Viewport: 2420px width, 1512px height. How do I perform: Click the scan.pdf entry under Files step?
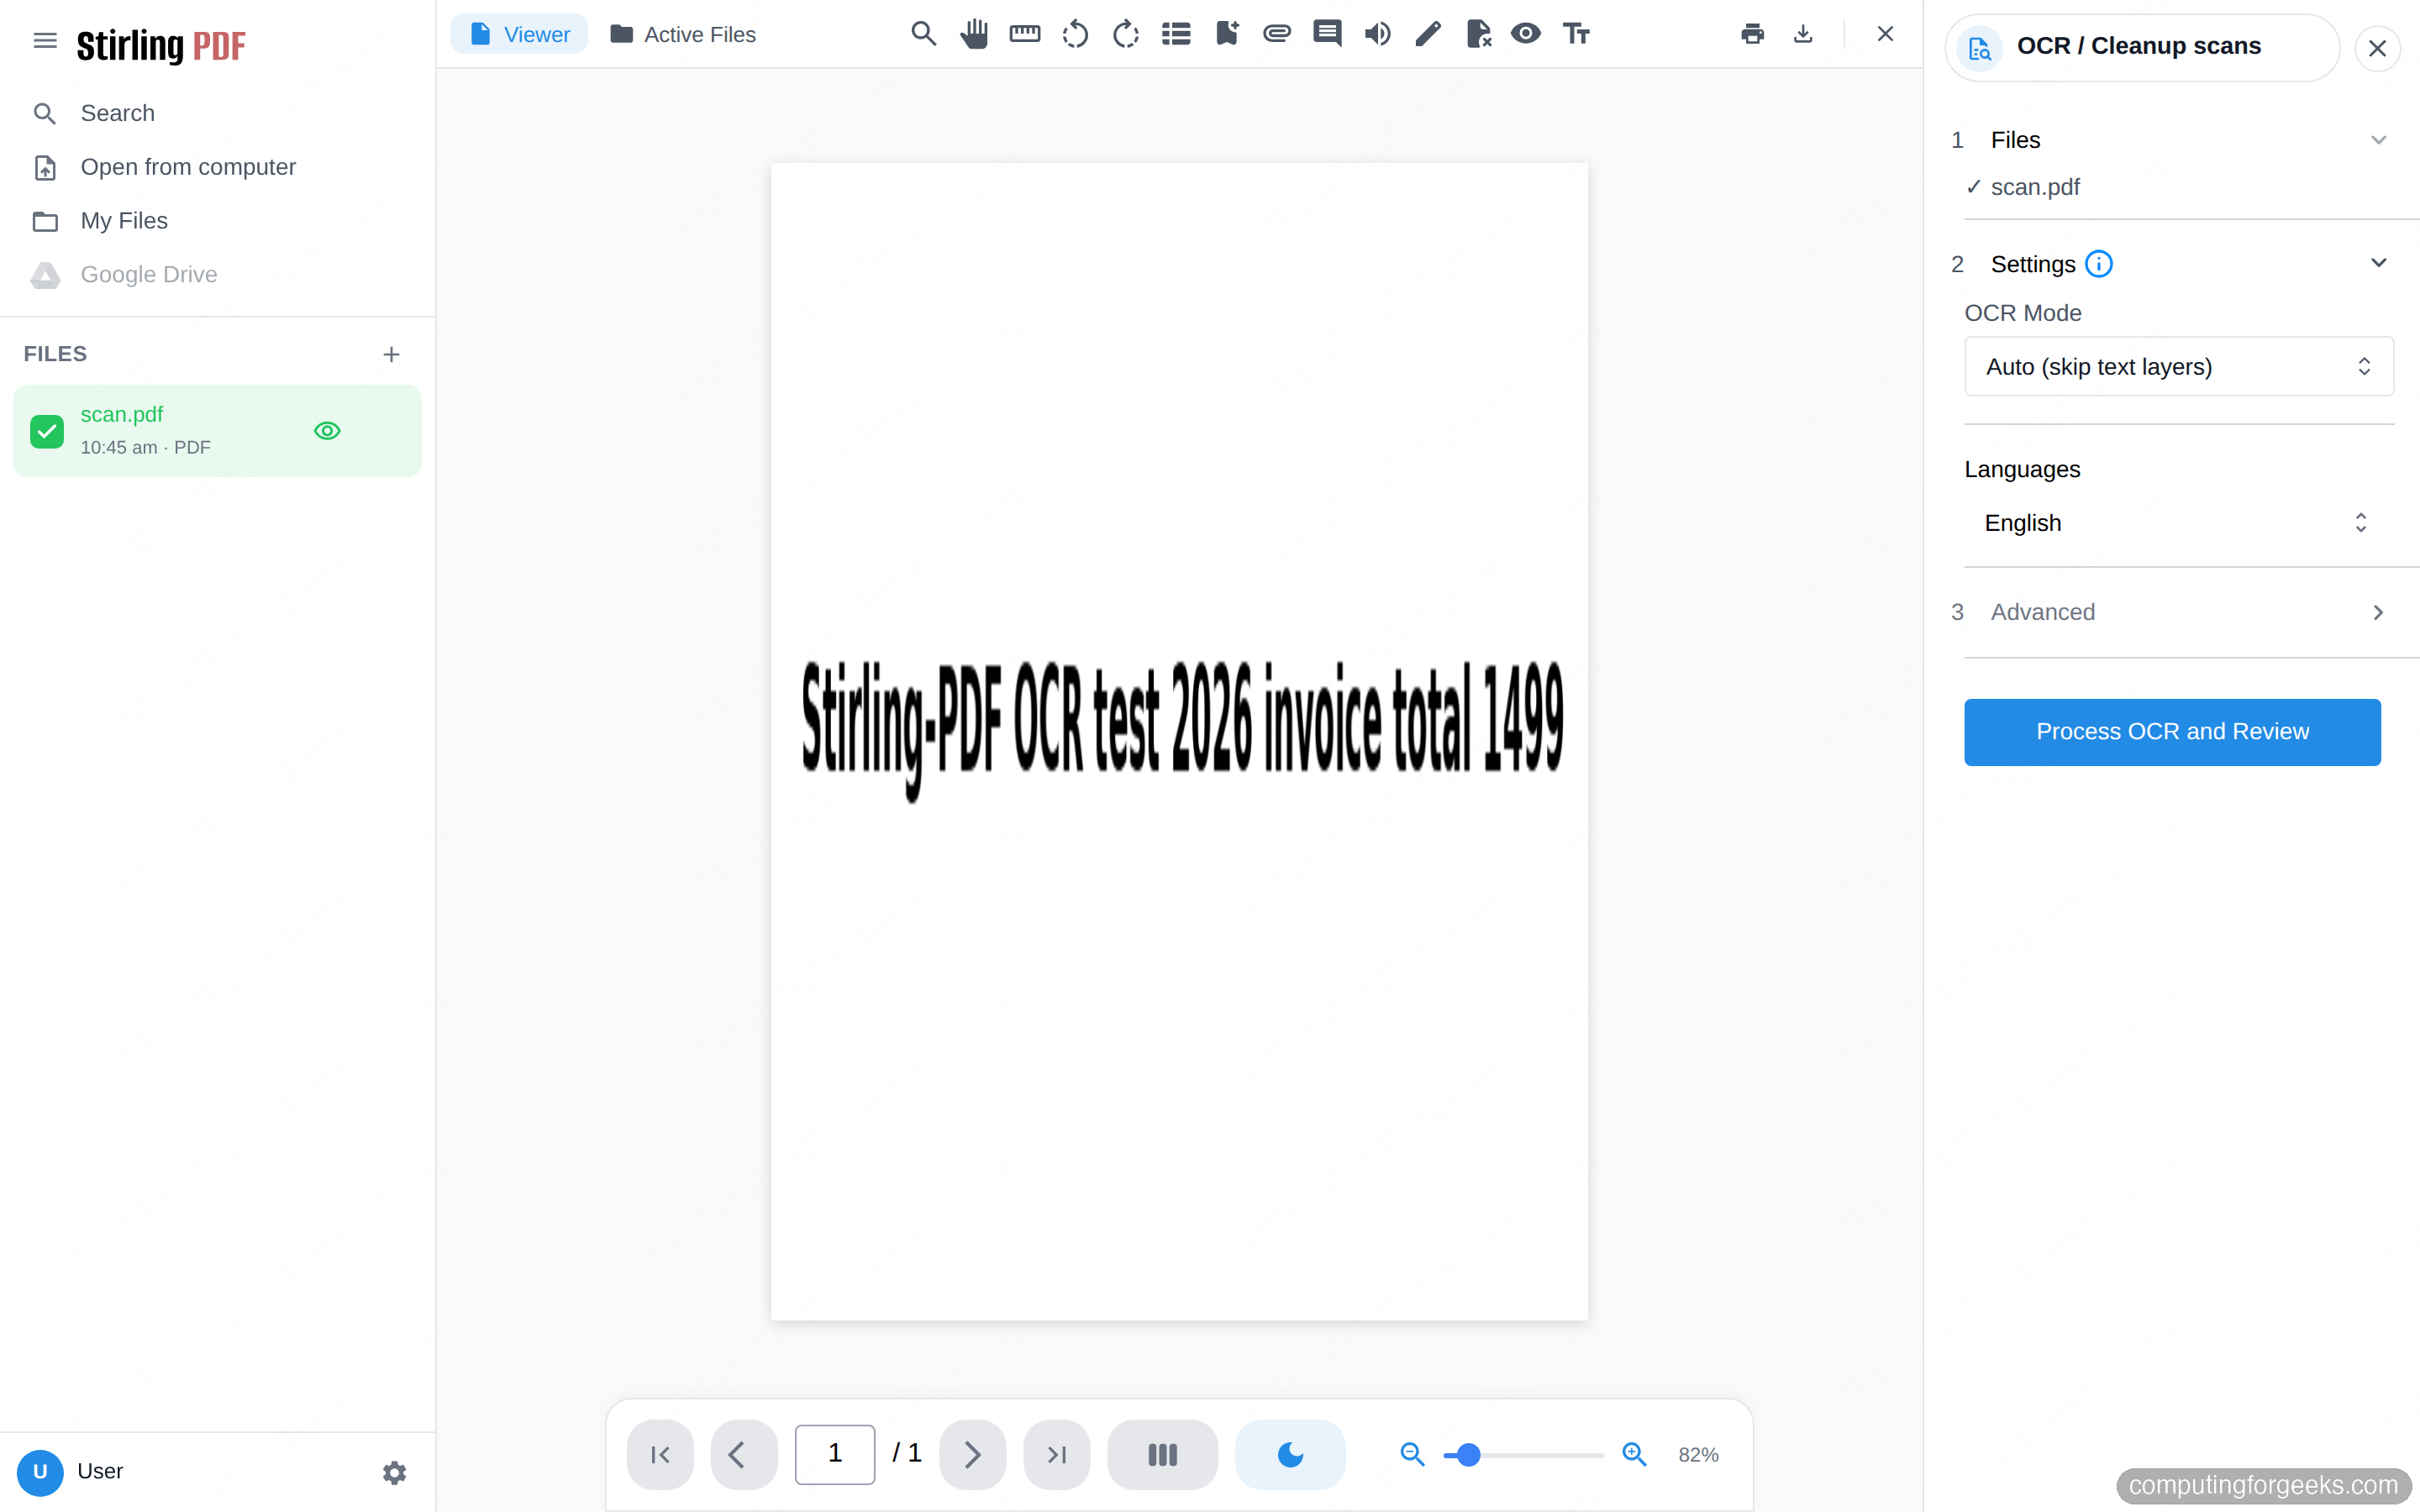coord(2034,187)
